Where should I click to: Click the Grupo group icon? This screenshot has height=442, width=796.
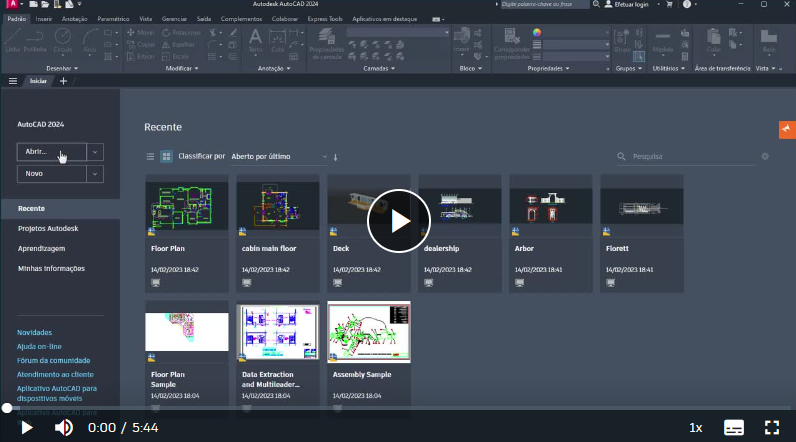[x=622, y=40]
